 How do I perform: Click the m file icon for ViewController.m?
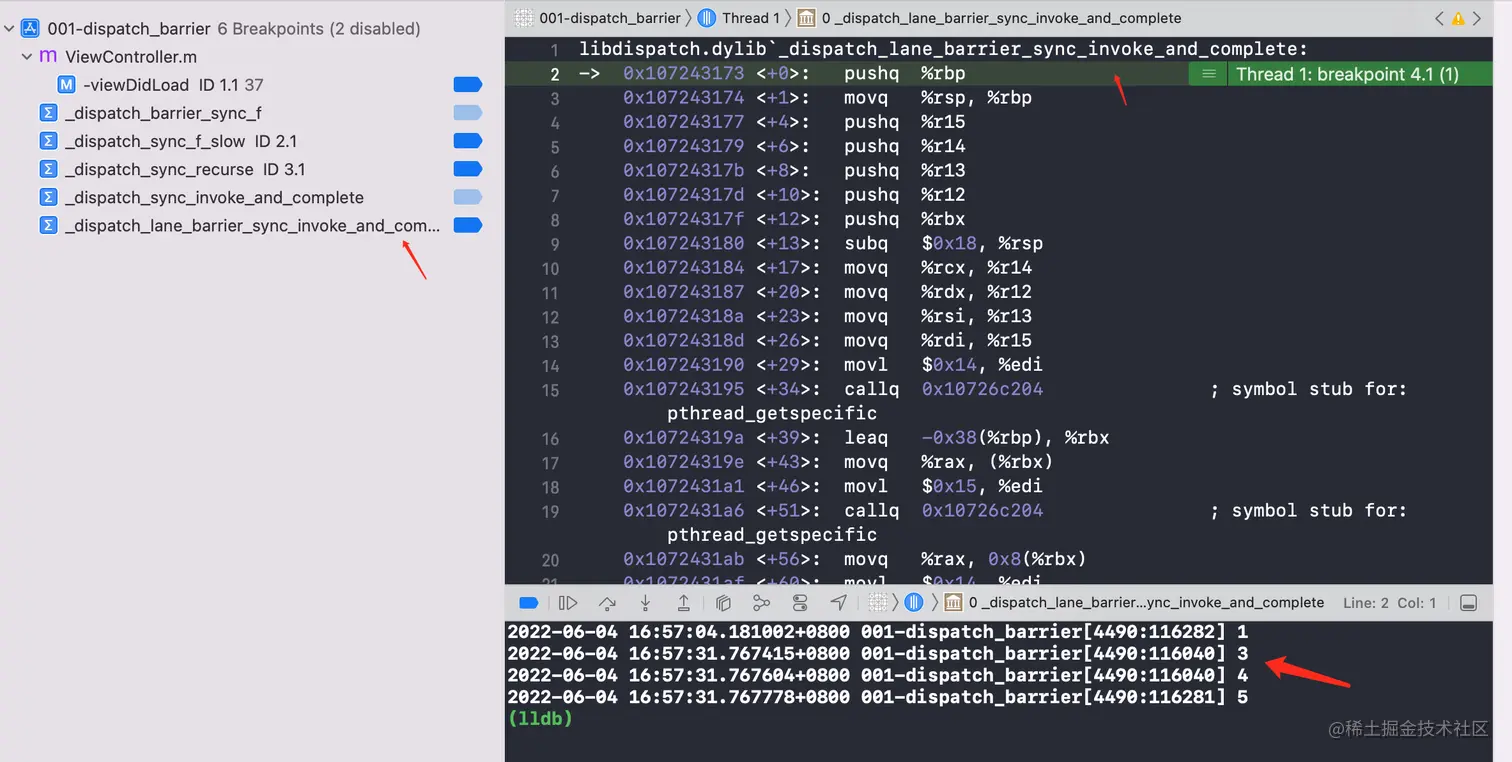pyautogui.click(x=47, y=57)
